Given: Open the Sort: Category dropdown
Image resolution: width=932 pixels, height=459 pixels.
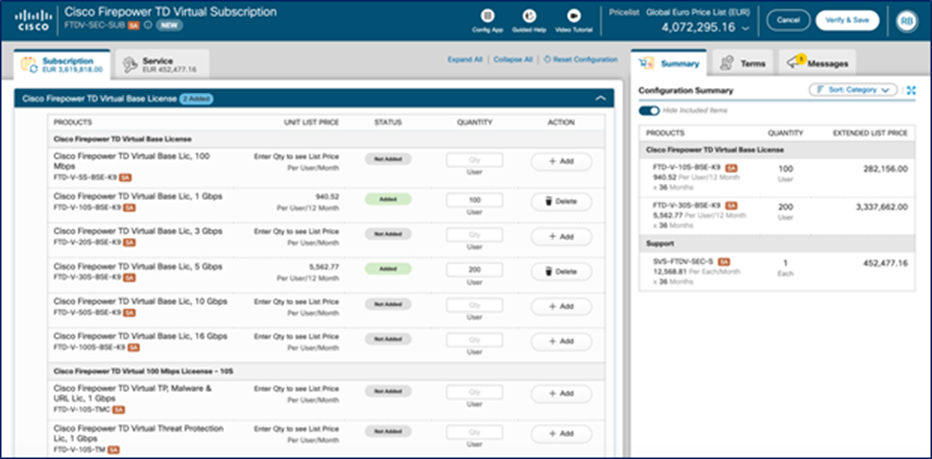Looking at the screenshot, I should [853, 90].
